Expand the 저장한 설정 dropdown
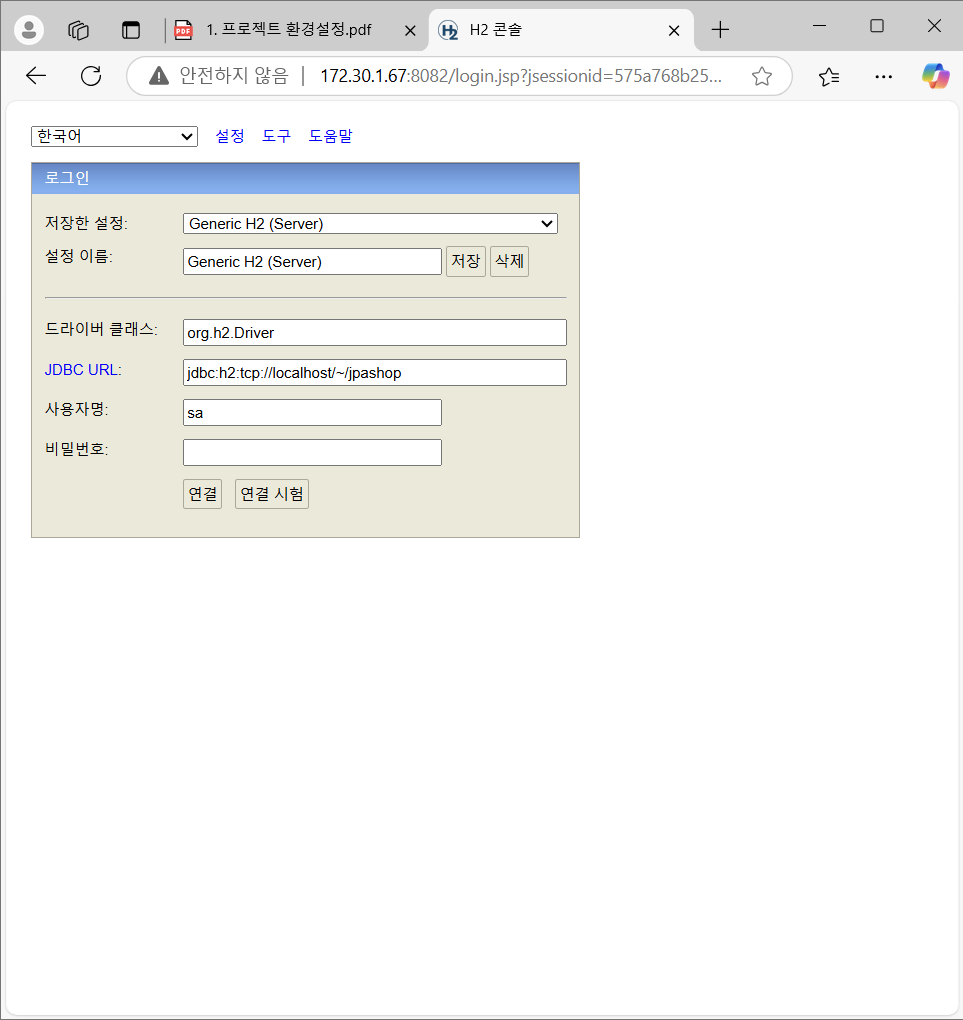The image size is (963, 1020). click(x=370, y=224)
